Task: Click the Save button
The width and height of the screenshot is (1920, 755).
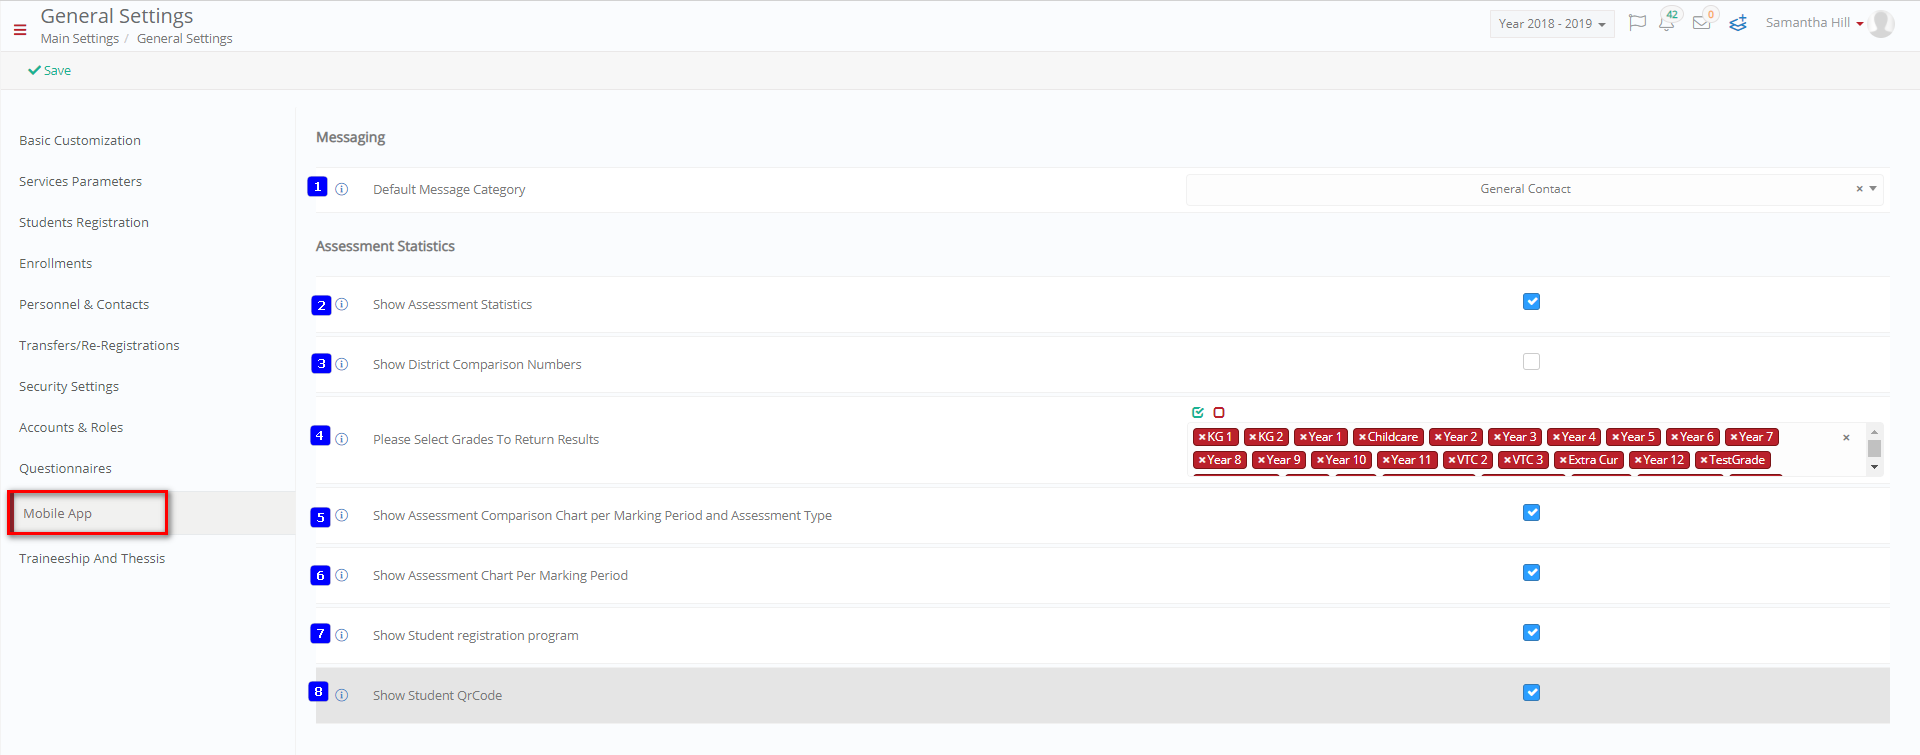Action: 49,70
